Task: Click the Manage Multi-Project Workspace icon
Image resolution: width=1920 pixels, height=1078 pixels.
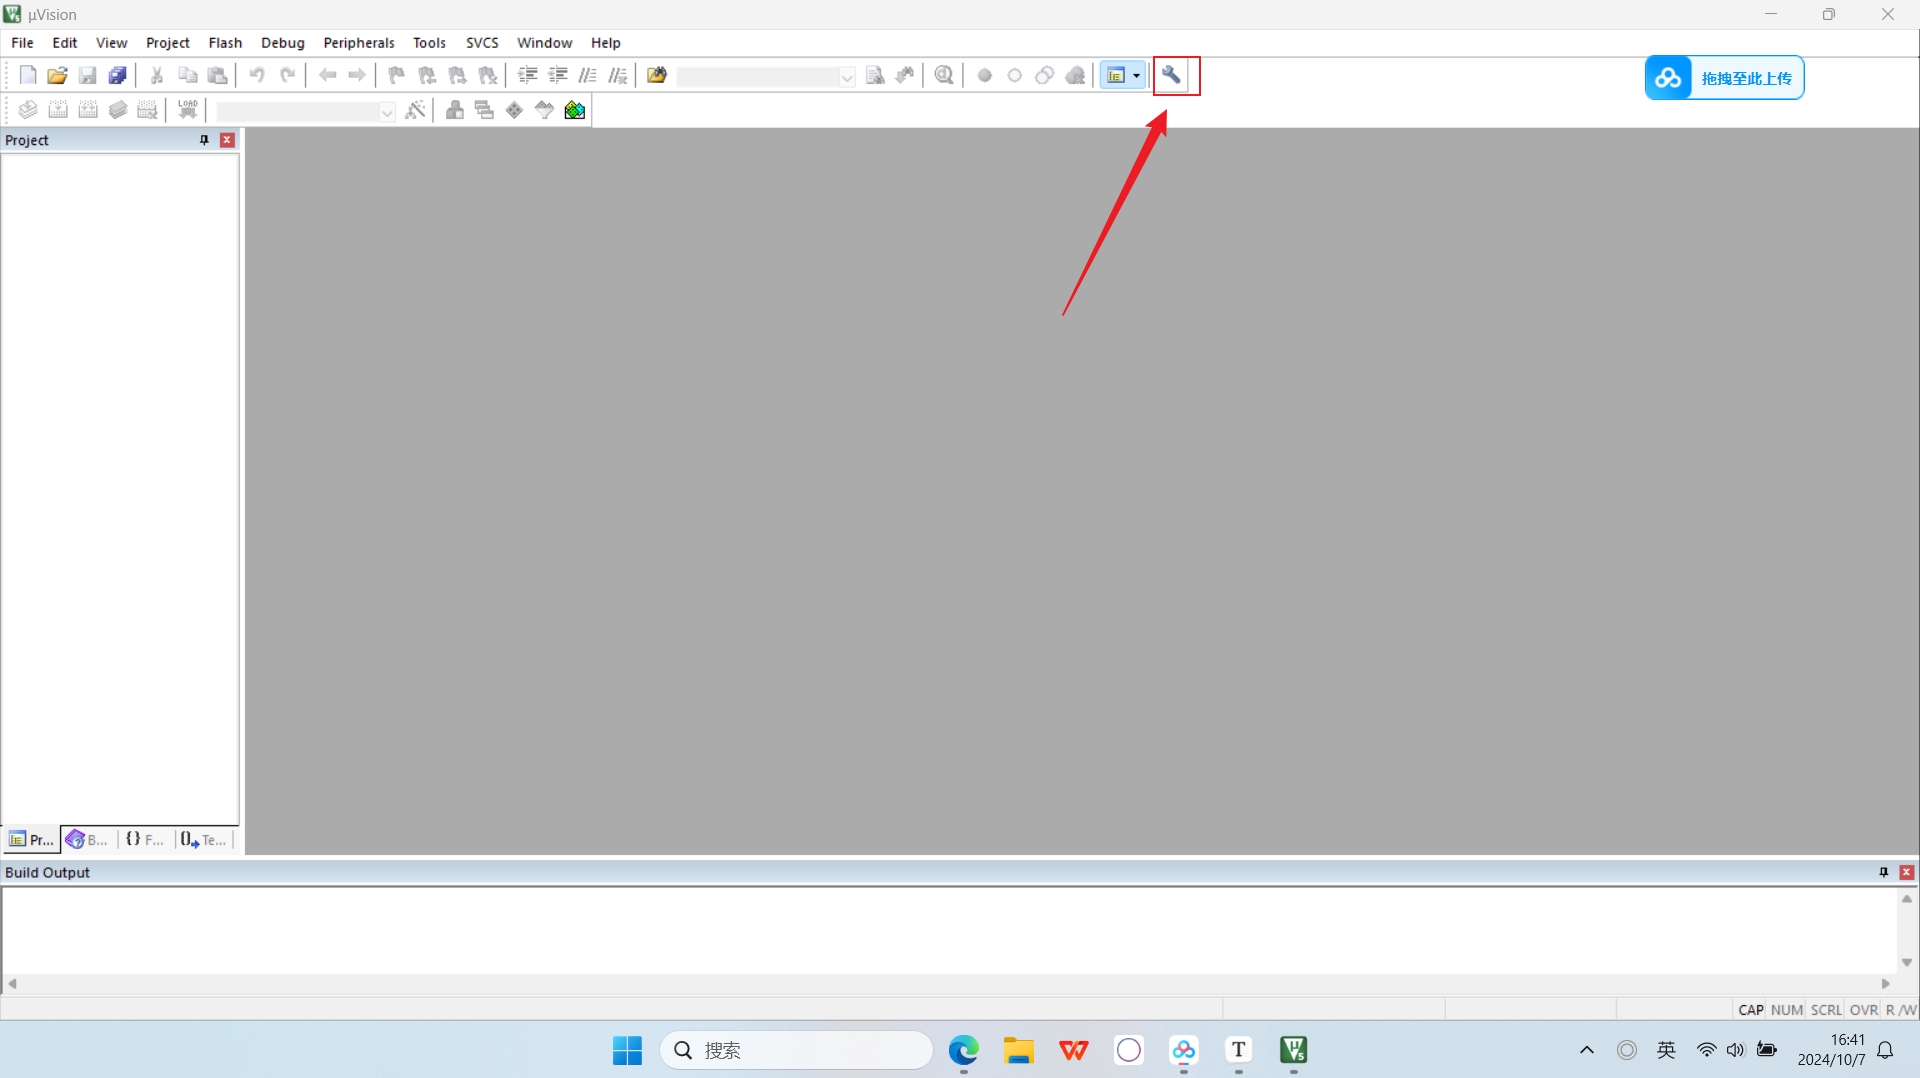Action: [x=485, y=110]
